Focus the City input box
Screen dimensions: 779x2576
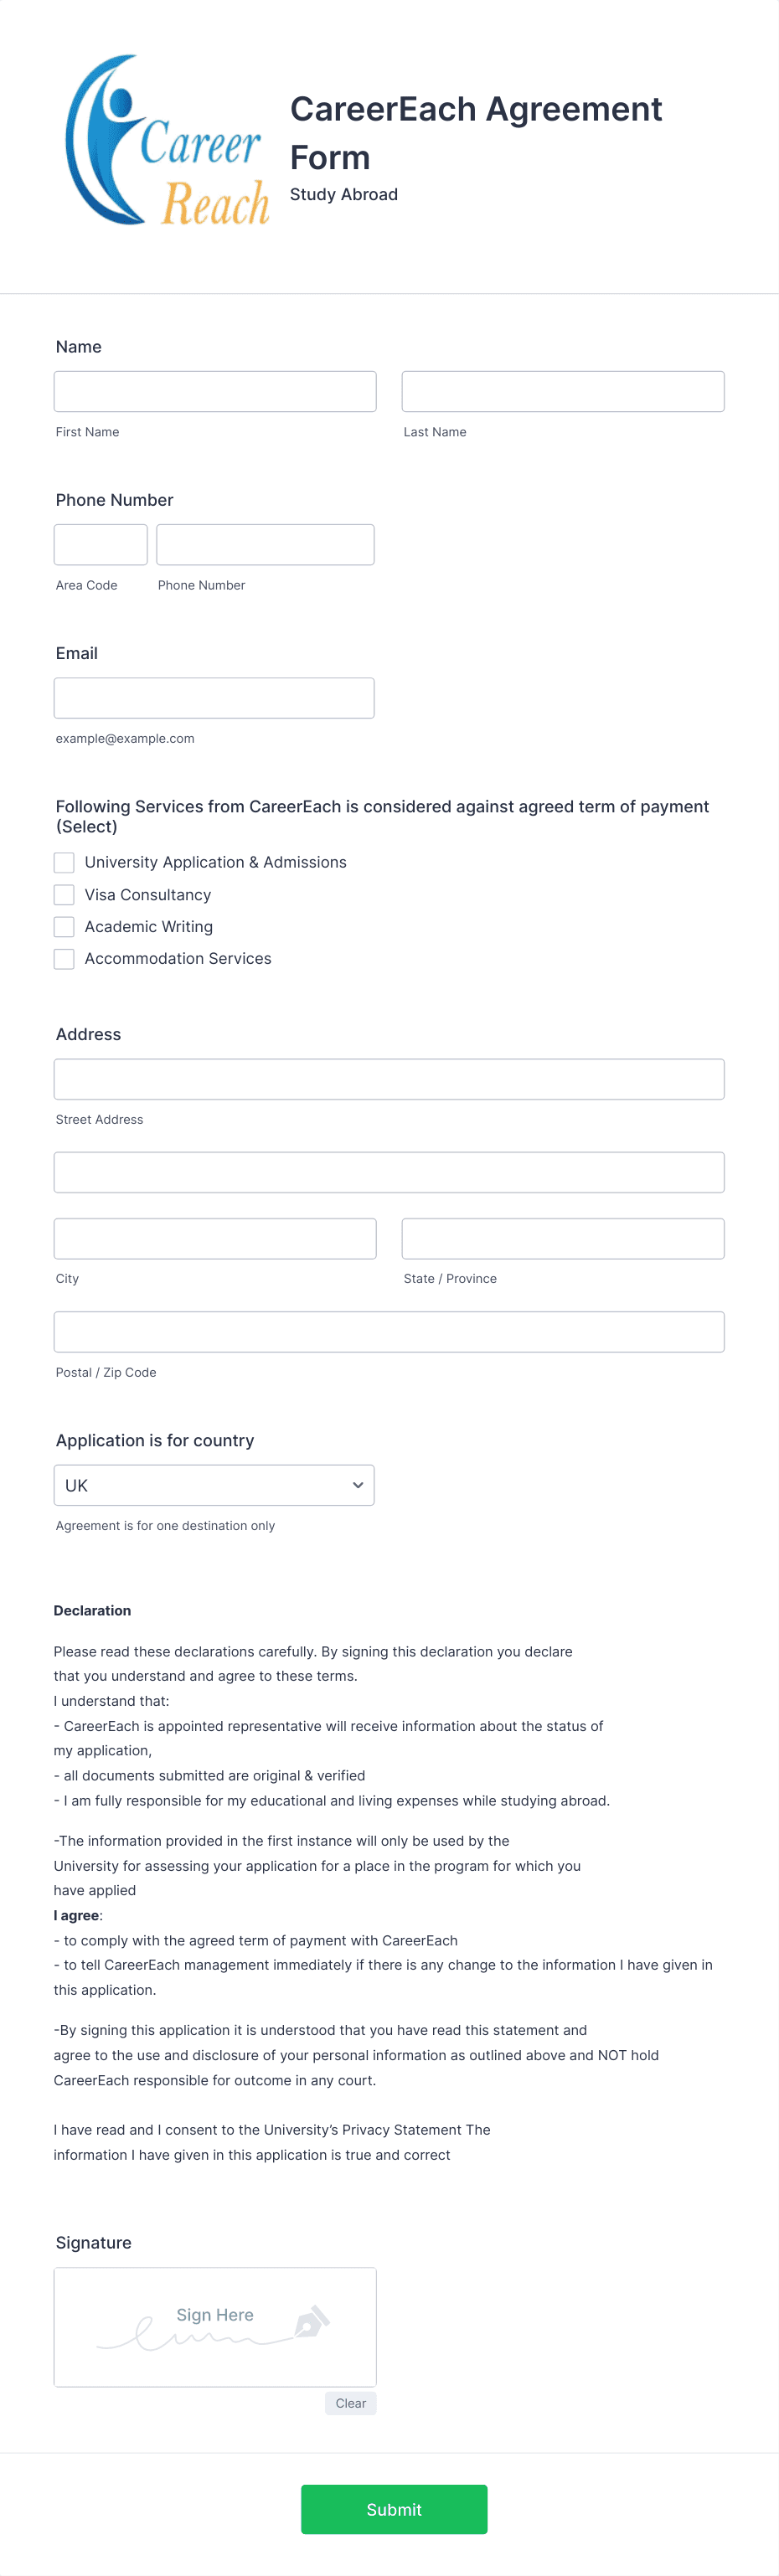(214, 1238)
